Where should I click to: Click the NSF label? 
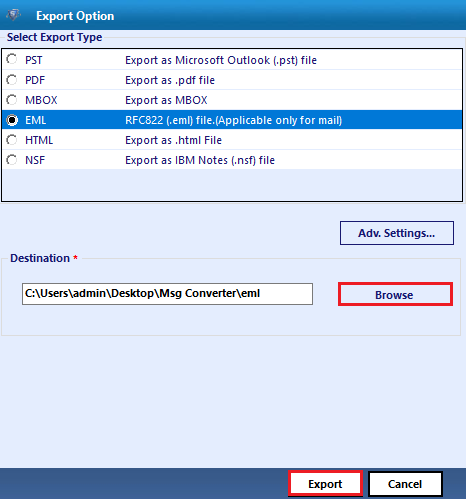[35, 160]
